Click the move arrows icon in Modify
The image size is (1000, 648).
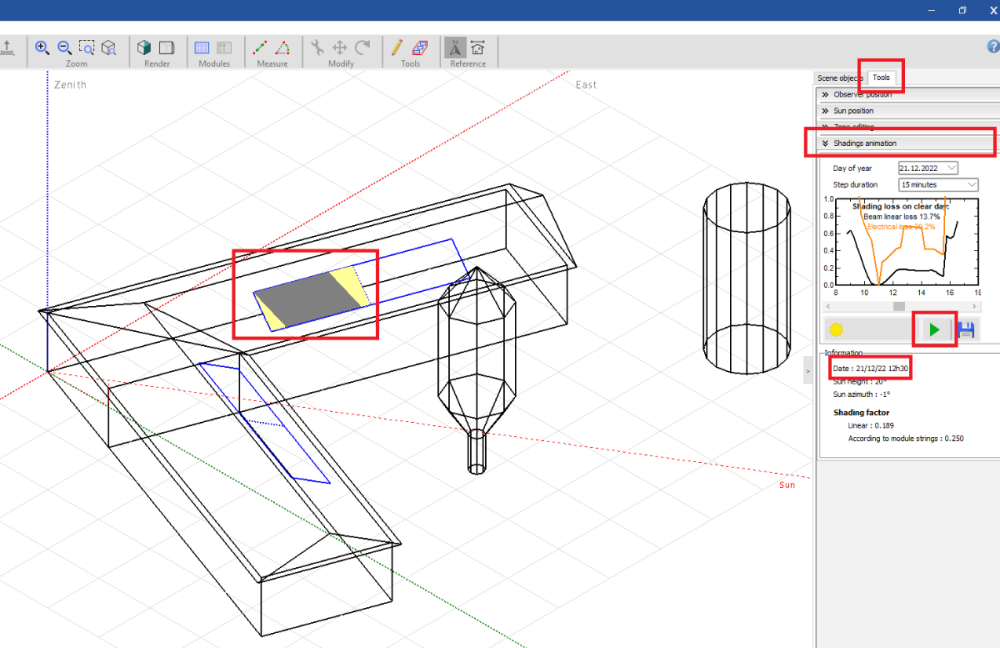[x=340, y=47]
